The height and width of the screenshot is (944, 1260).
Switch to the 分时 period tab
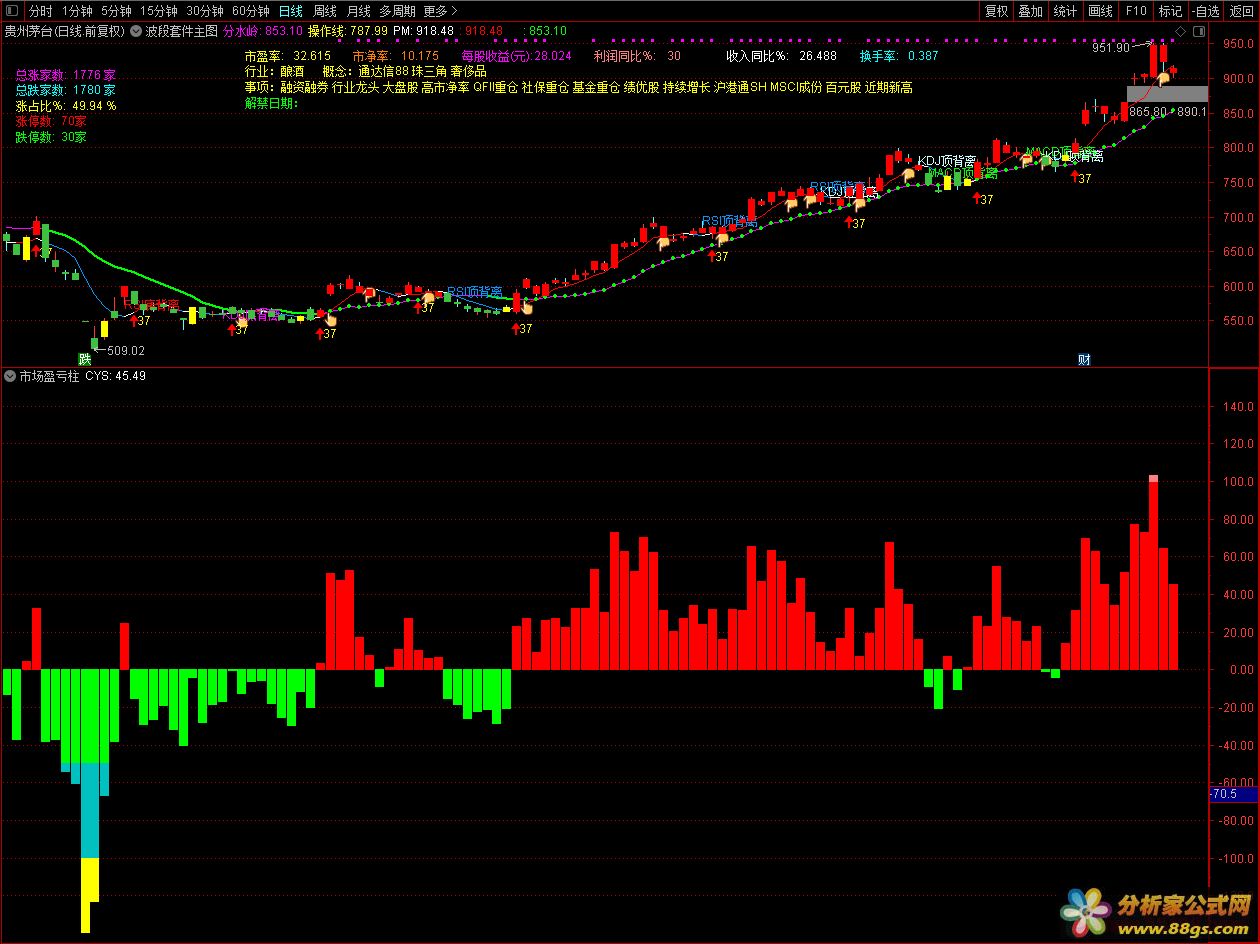pos(40,11)
